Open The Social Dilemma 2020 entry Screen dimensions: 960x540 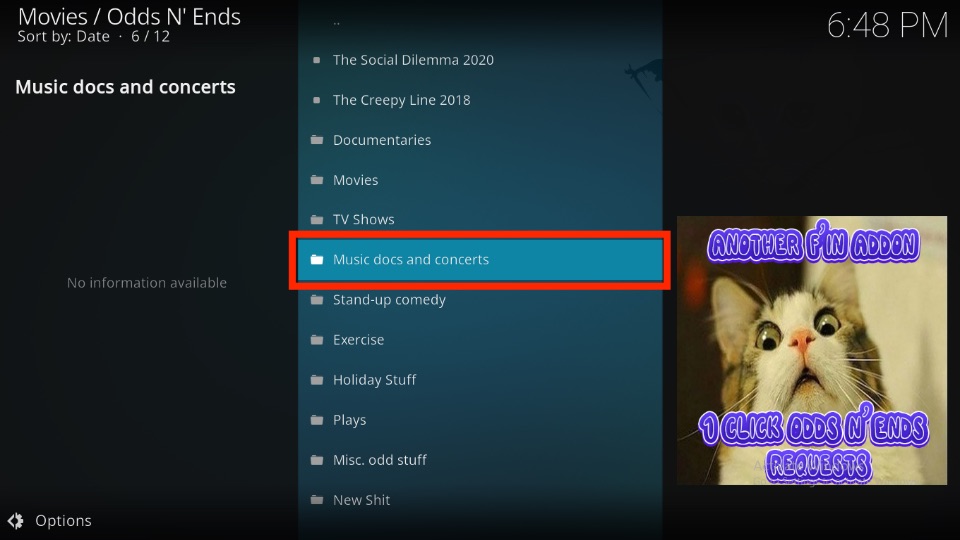click(x=480, y=60)
